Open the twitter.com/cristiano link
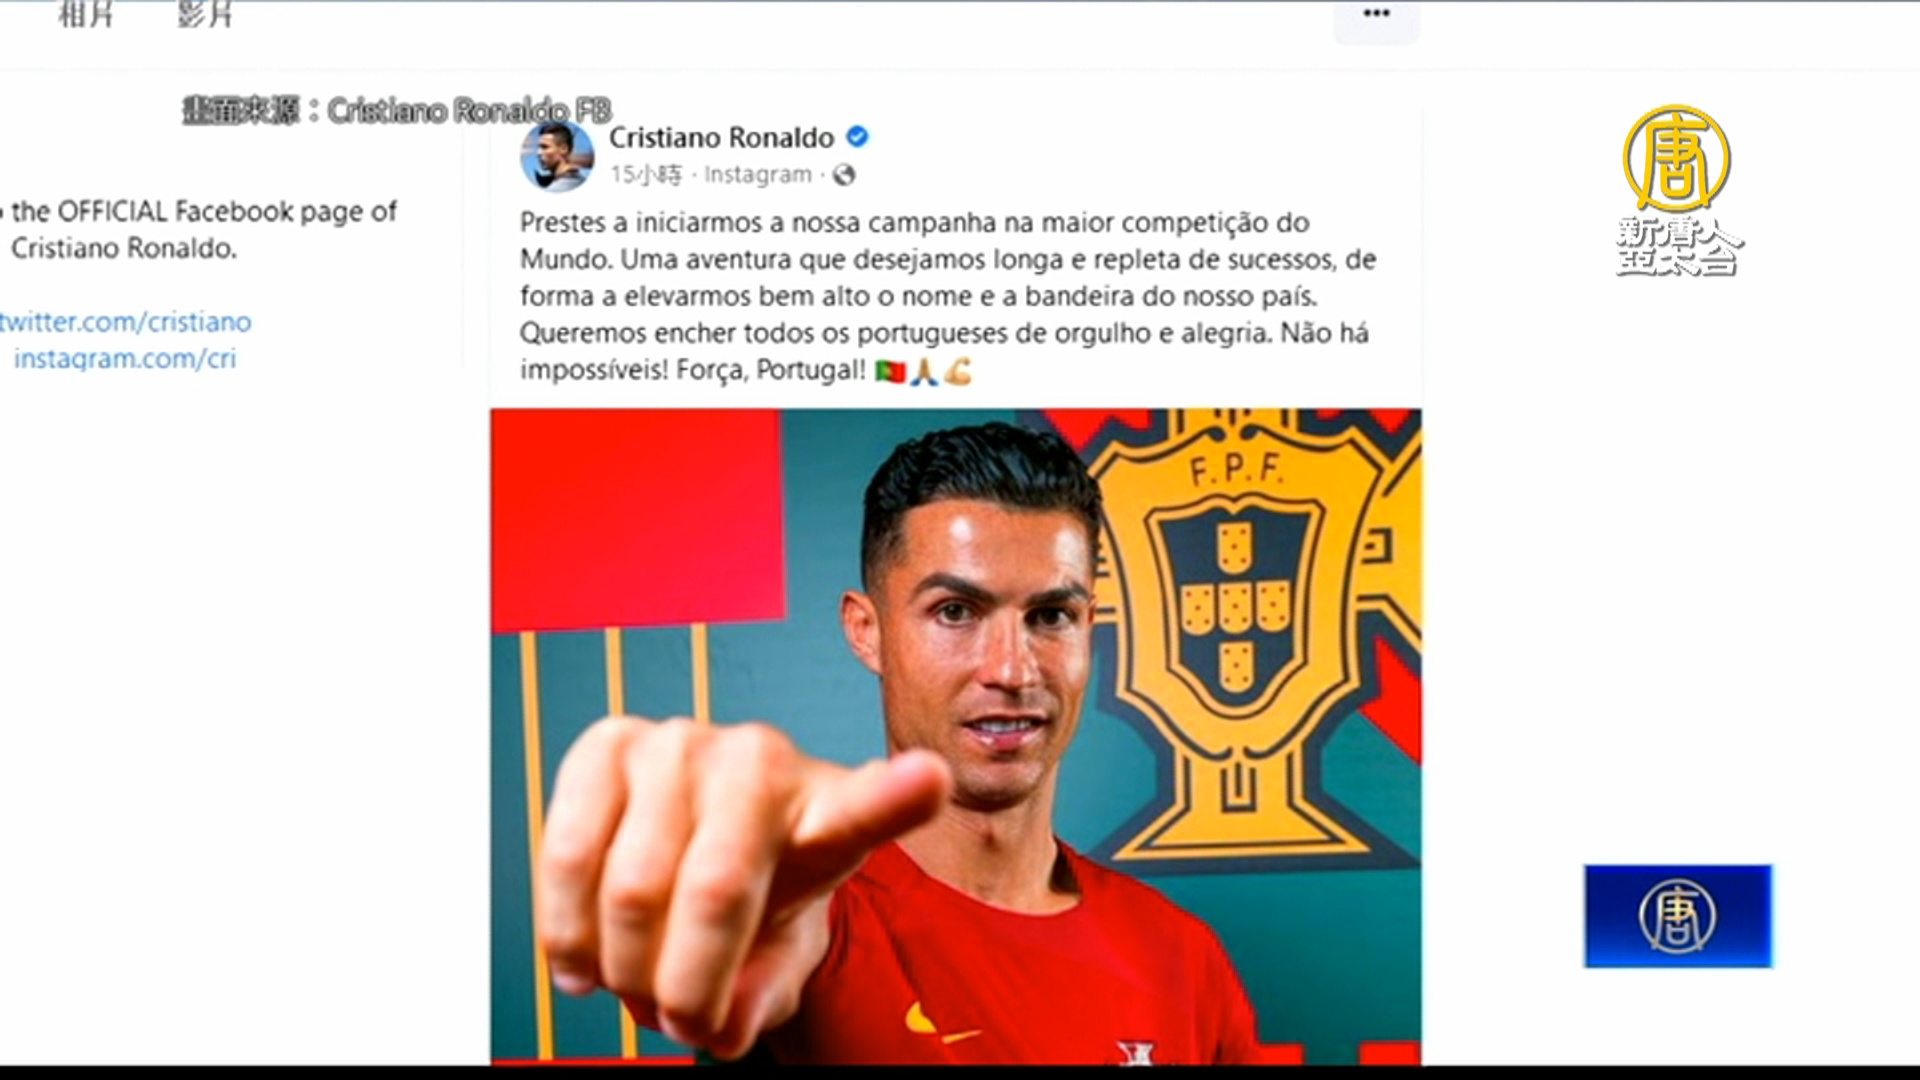1920x1080 pixels. point(125,322)
